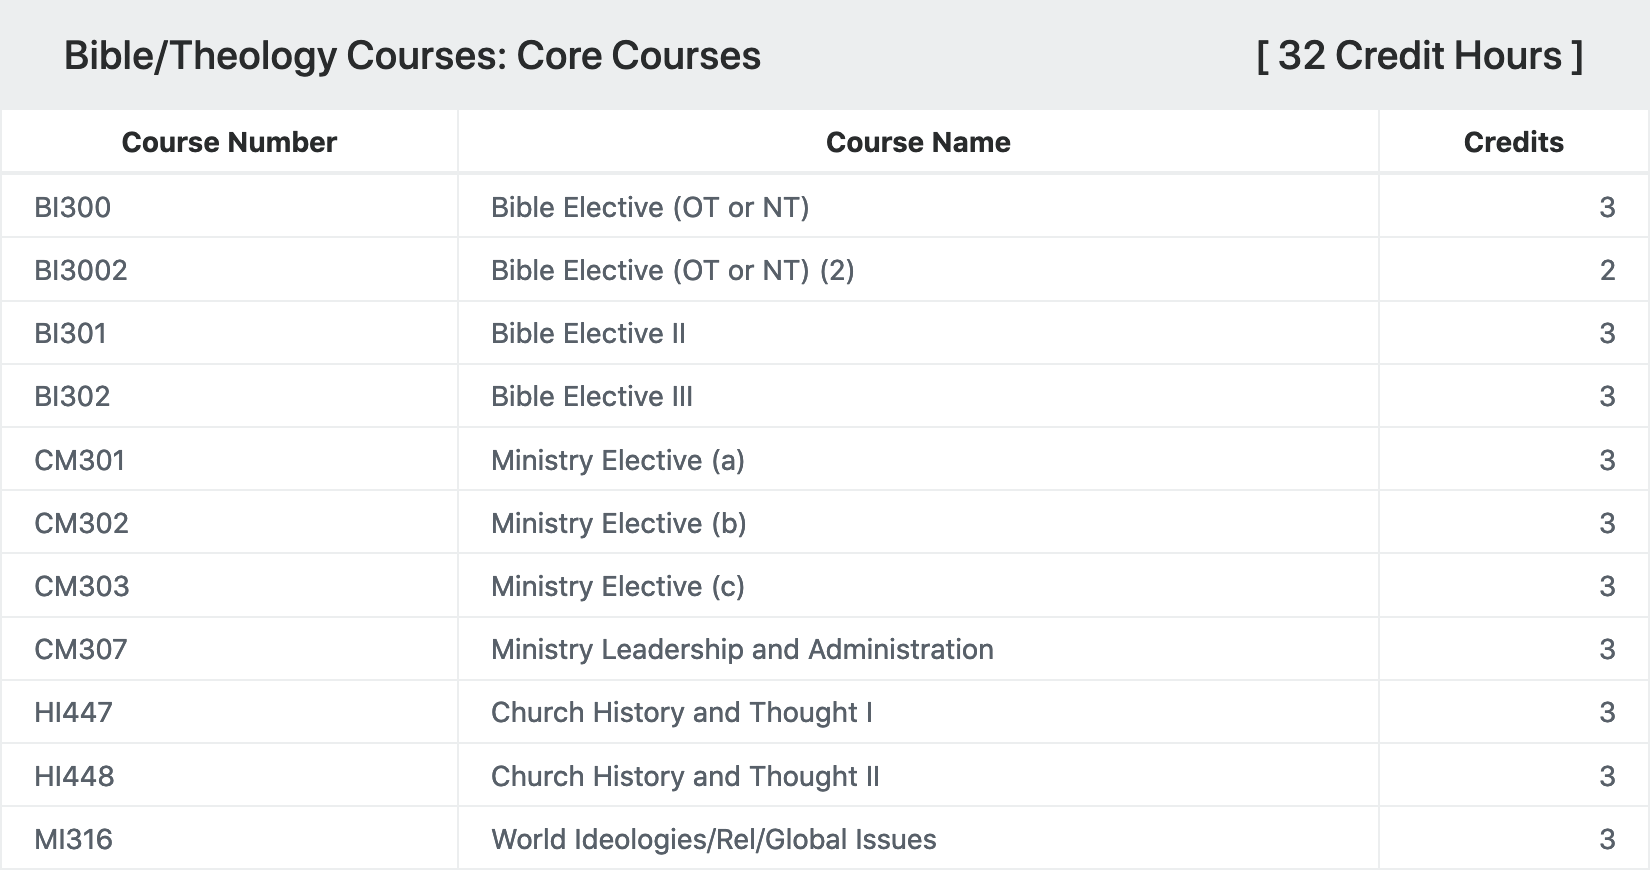Screen dimensions: 1650x870
Task: Click Bible Elective II course name
Action: click(x=588, y=333)
